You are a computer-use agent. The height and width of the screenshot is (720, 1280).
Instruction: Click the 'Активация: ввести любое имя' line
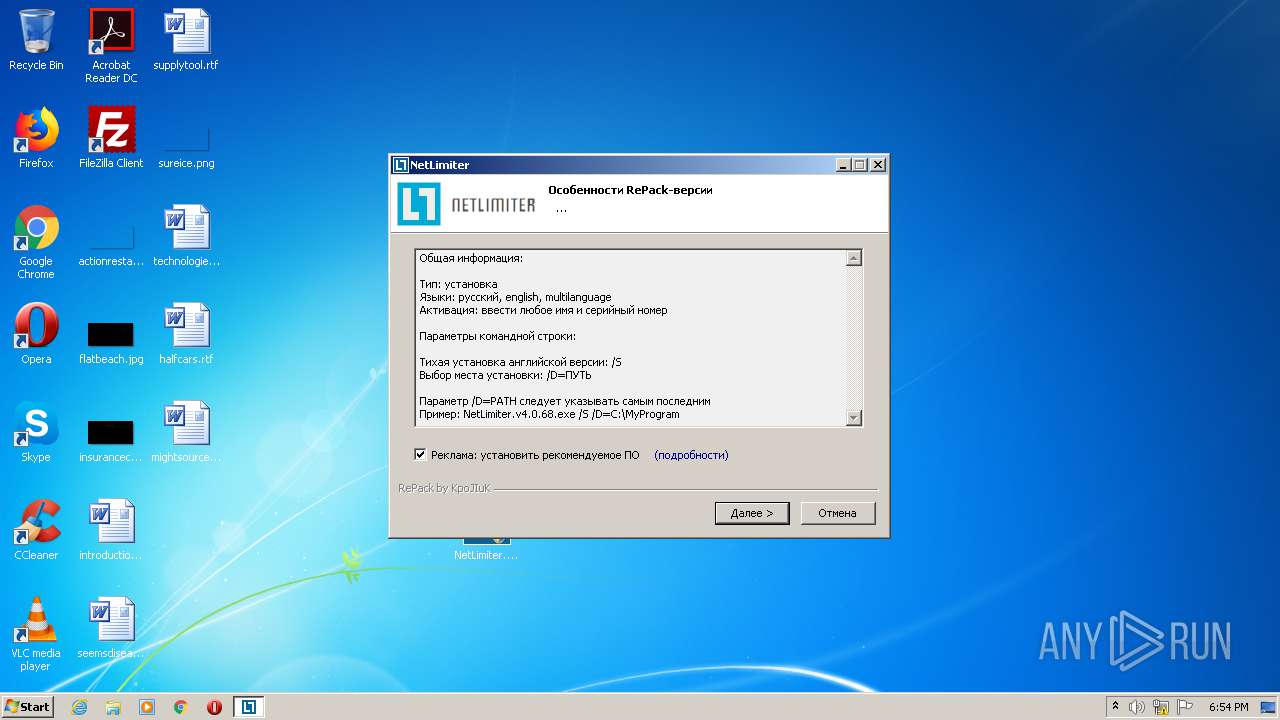[x=543, y=310]
